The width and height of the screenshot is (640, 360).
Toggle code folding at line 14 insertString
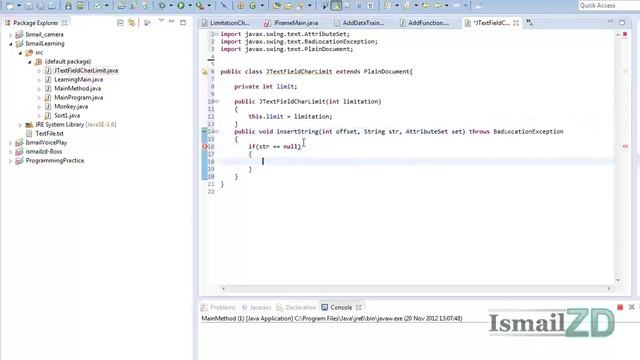[x=217, y=131]
